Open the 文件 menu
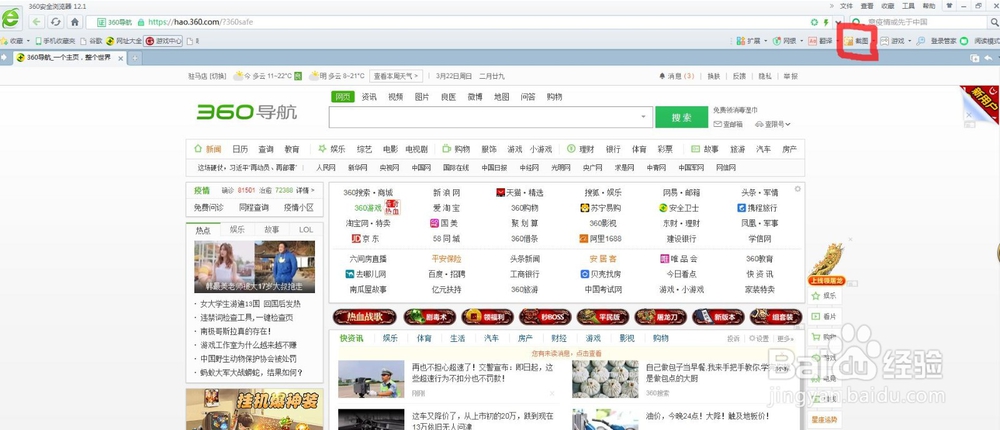Image resolution: width=1000 pixels, height=430 pixels. point(846,6)
